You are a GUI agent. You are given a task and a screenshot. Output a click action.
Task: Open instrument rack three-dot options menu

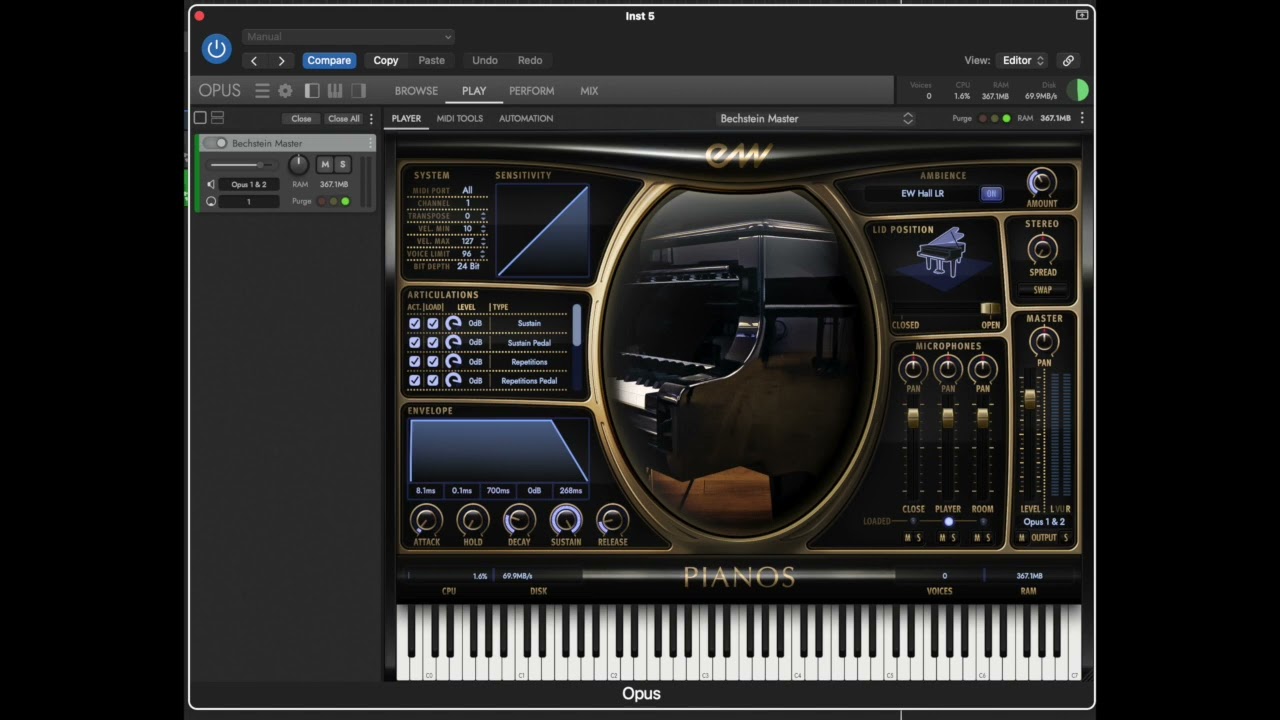[371, 118]
